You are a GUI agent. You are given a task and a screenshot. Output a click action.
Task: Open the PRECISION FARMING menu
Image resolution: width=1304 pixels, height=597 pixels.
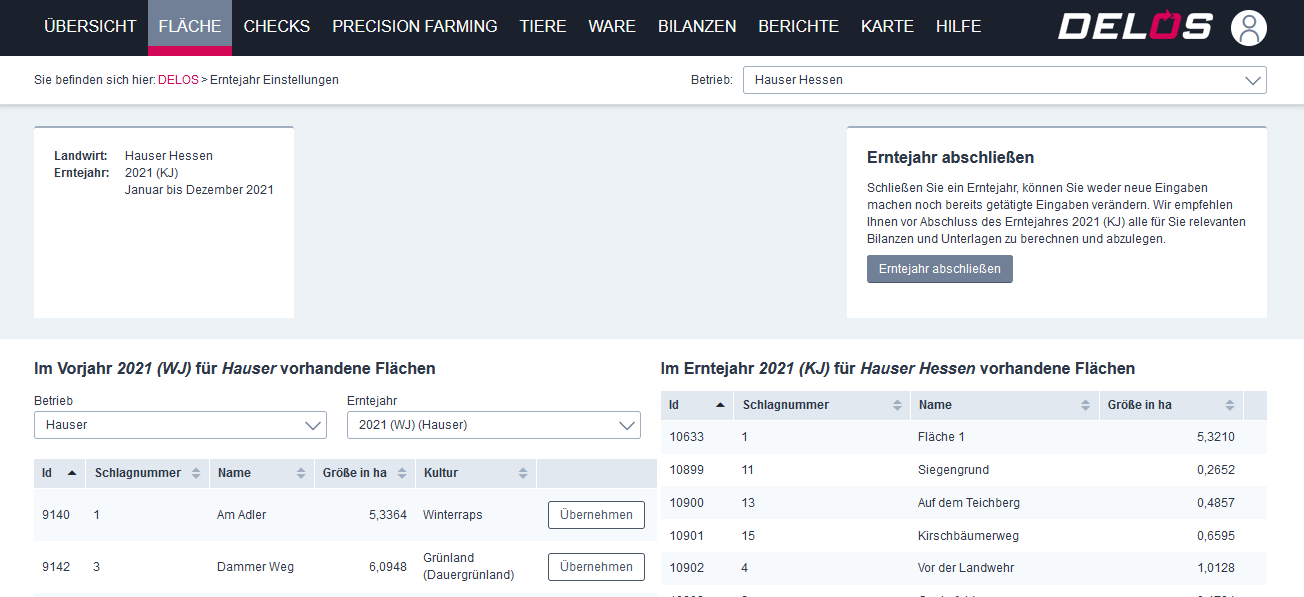(415, 27)
